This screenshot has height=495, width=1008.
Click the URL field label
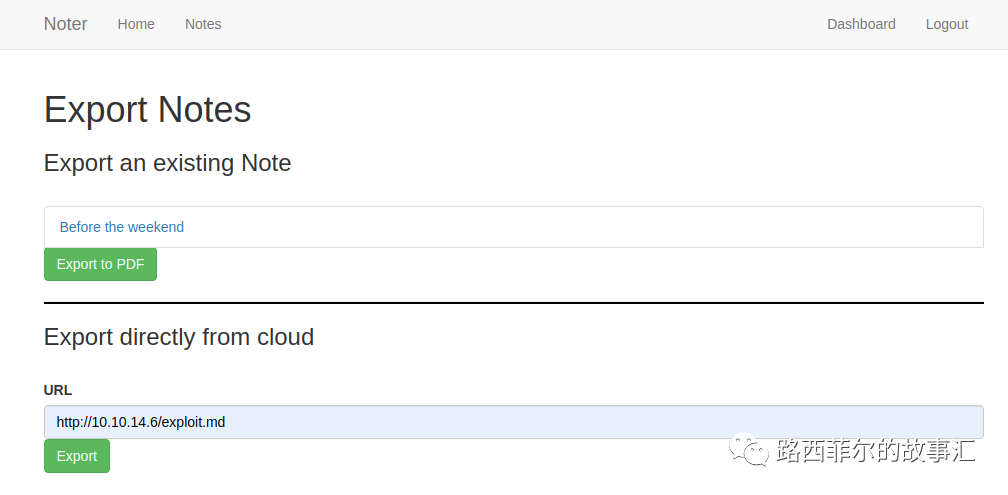point(58,390)
